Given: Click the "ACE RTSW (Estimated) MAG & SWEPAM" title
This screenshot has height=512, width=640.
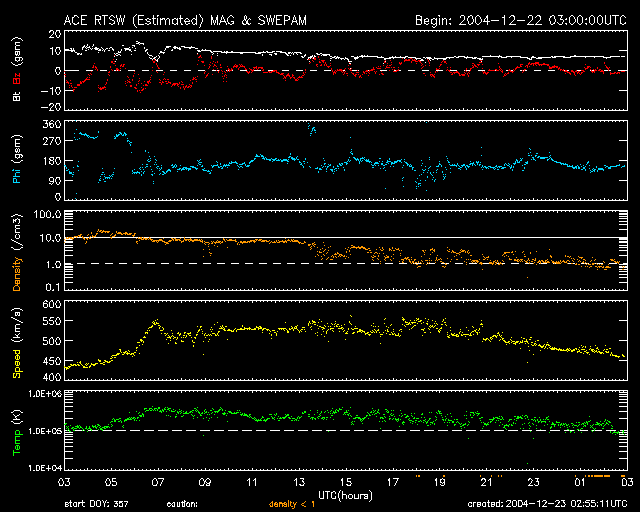Looking at the screenshot, I should 185,20.
